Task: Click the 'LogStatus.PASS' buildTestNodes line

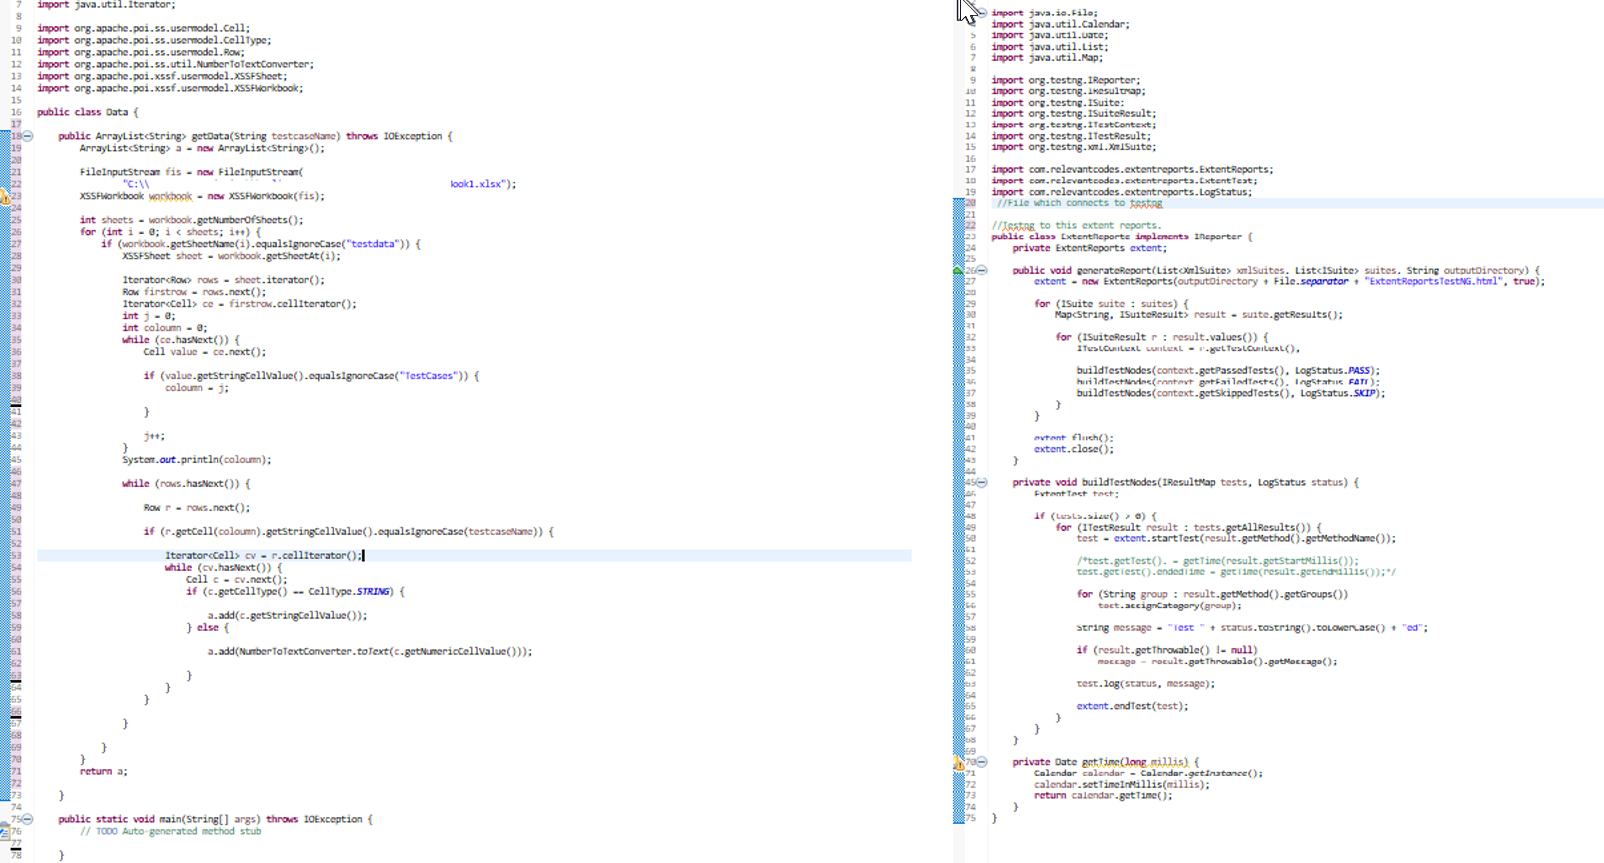Action: [x=1228, y=371]
